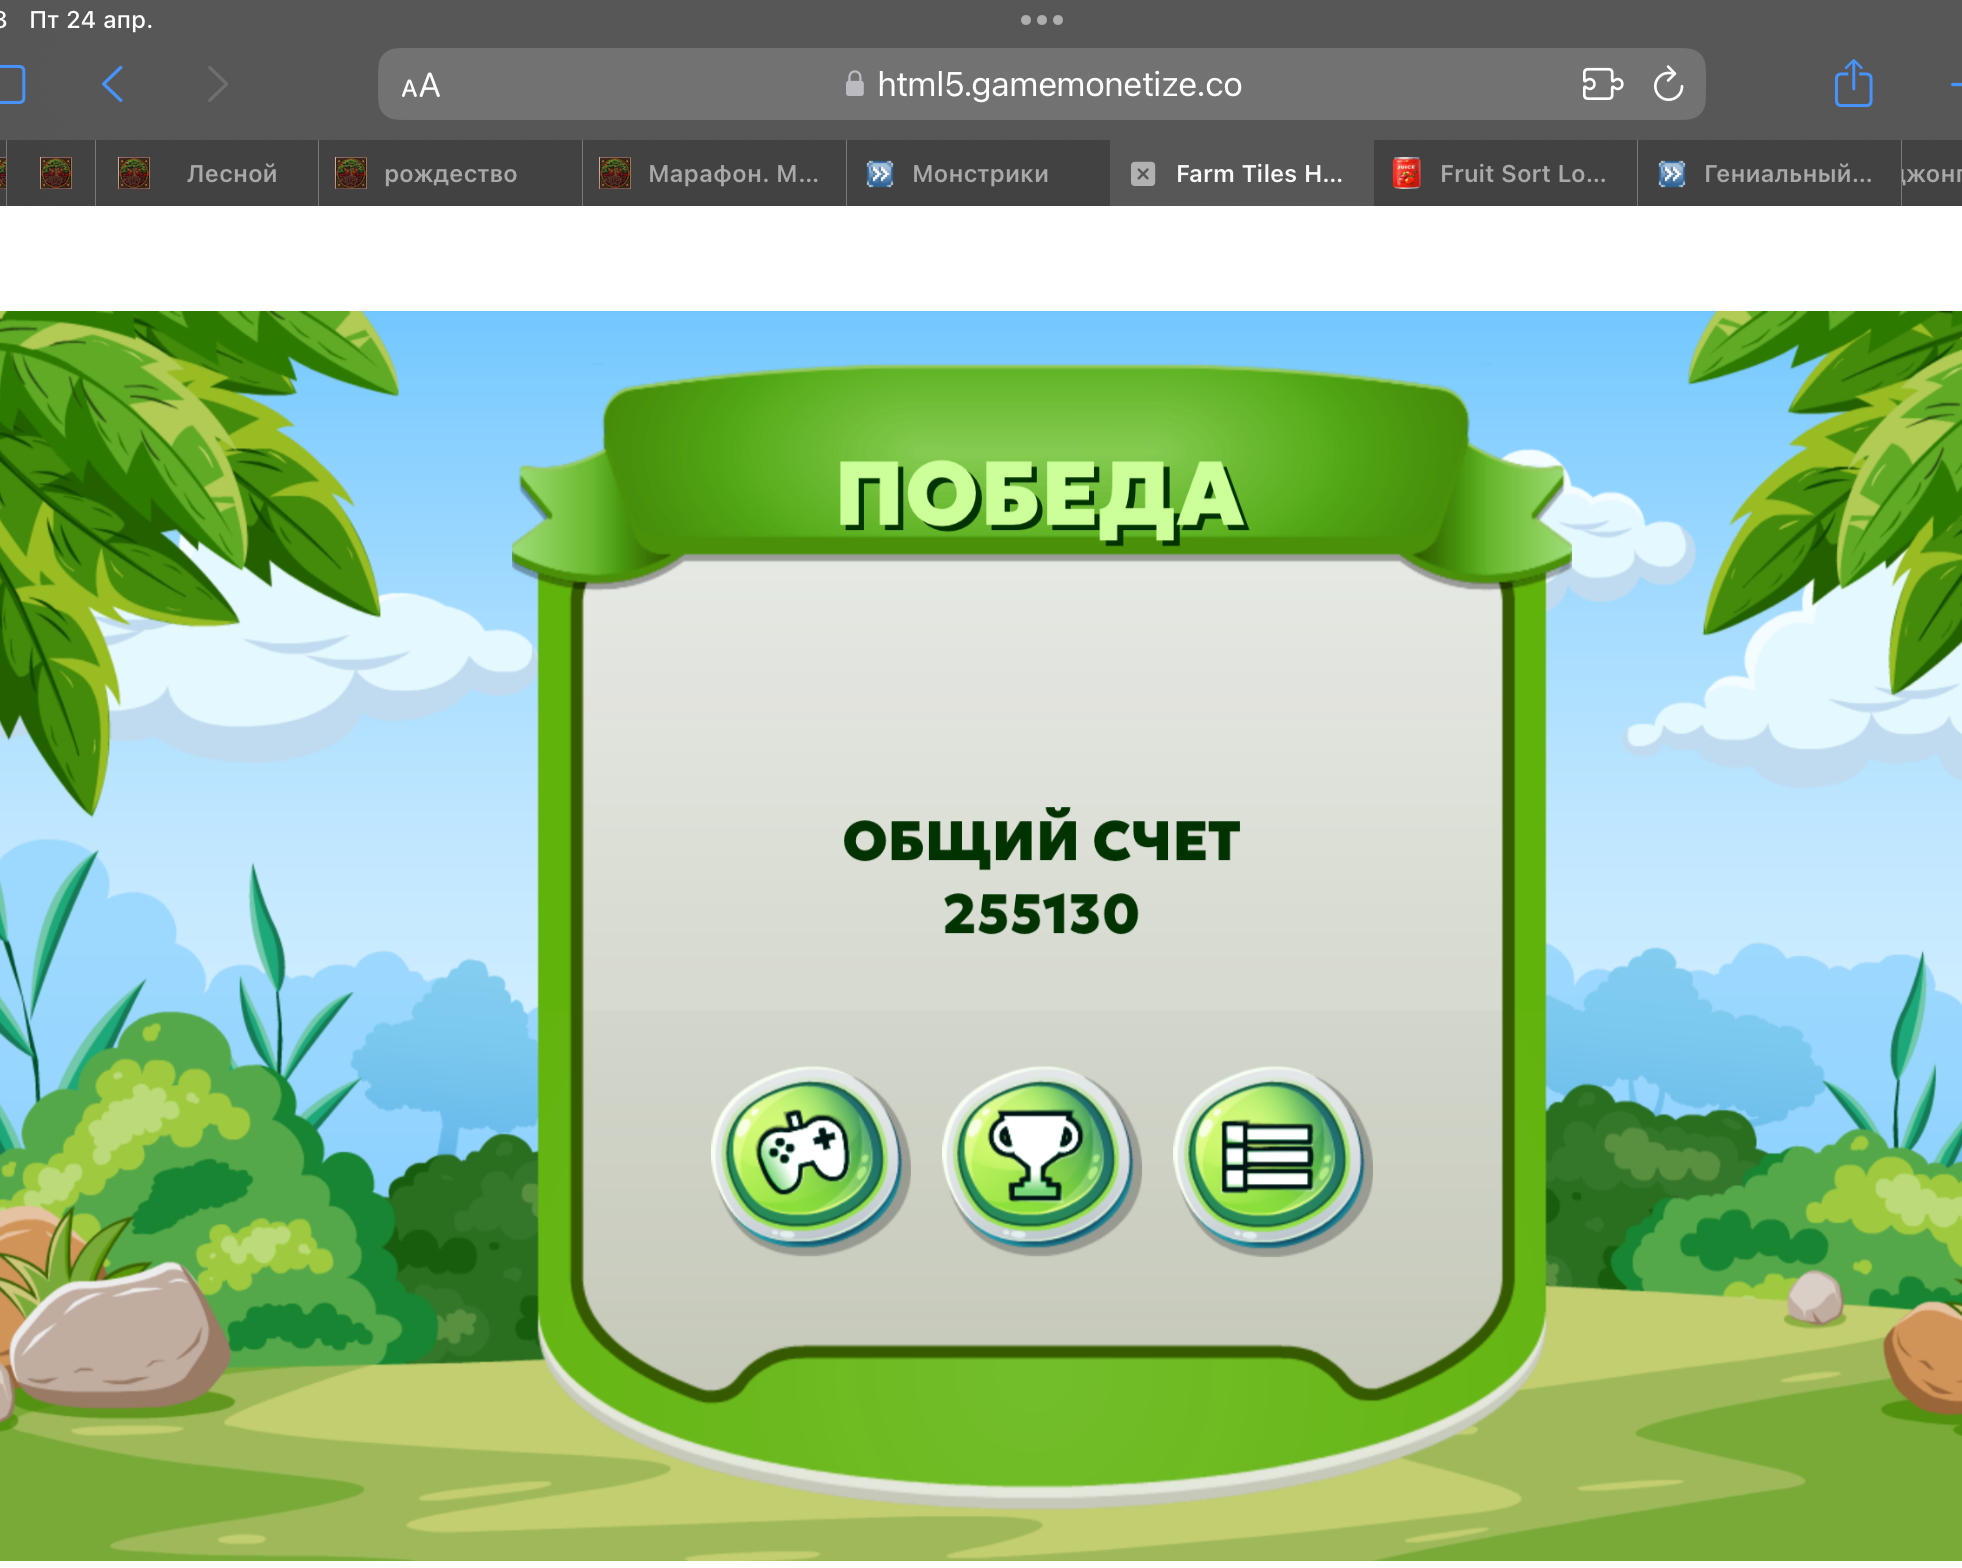Close the Farm Tiles tab
The image size is (1962, 1568).
1143,174
